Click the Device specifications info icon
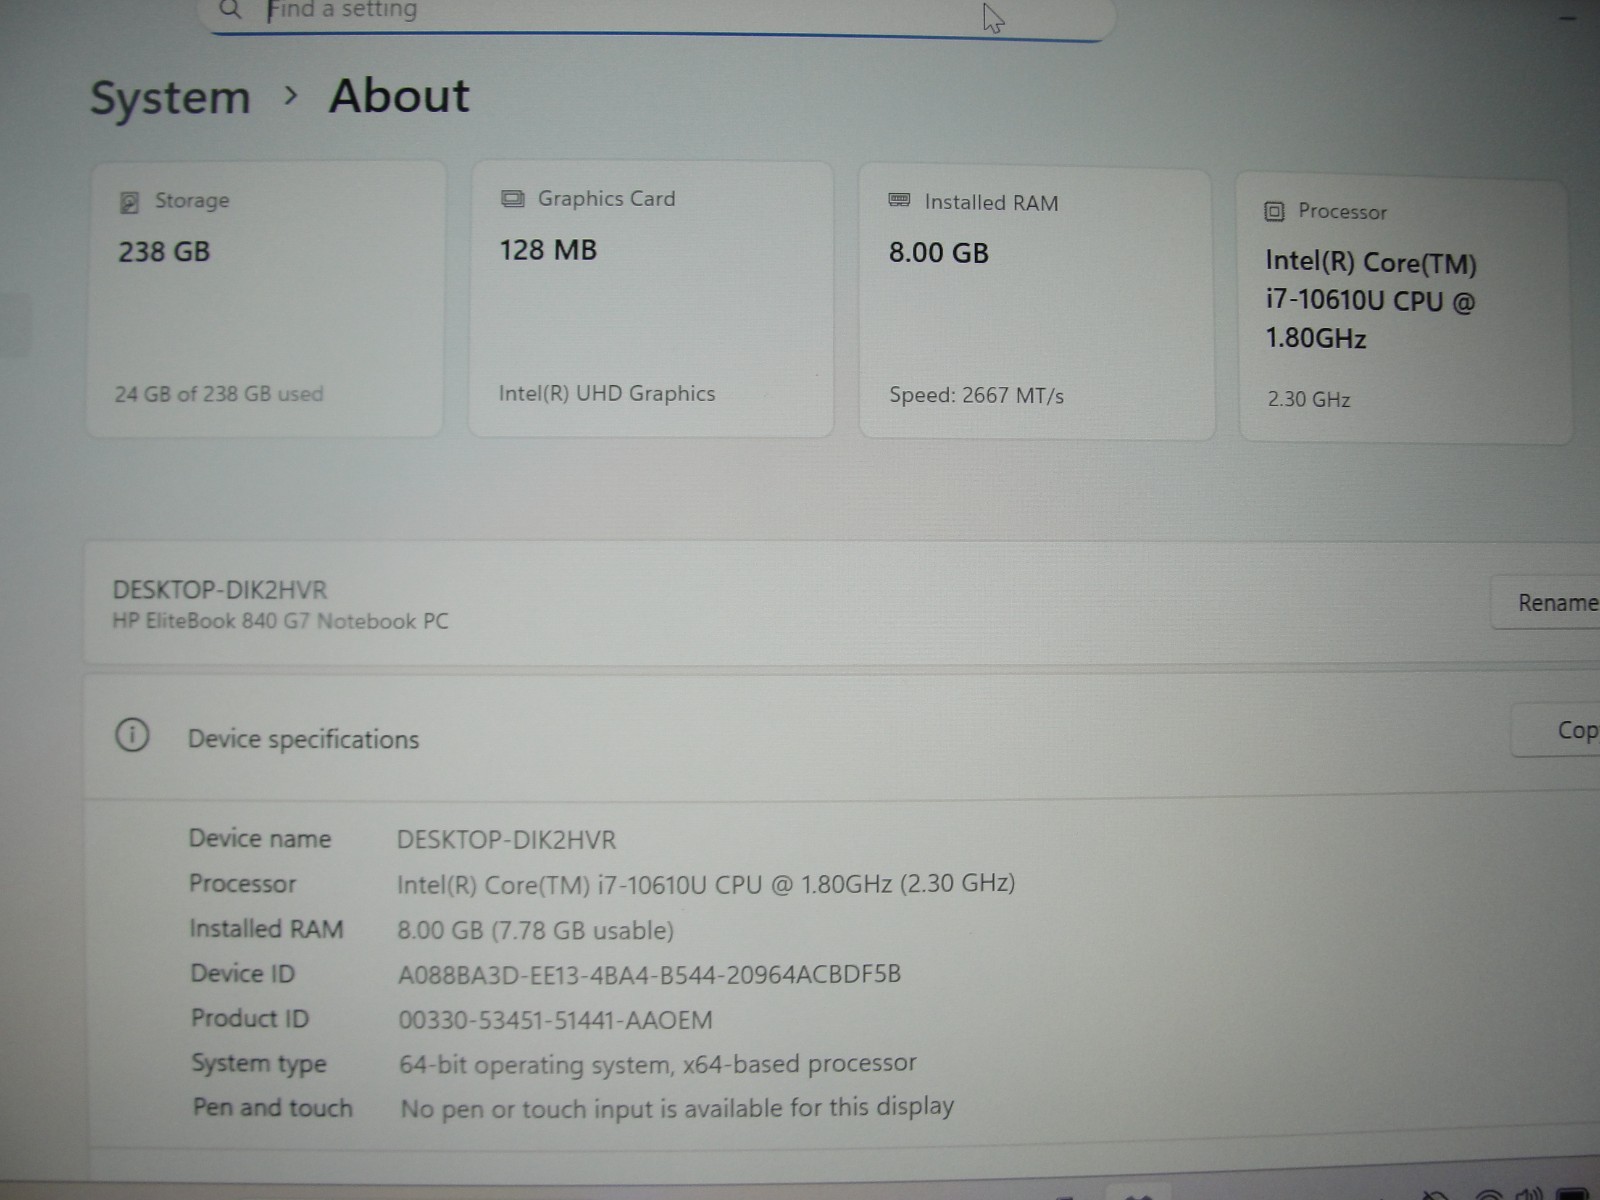1600x1200 pixels. [132, 735]
